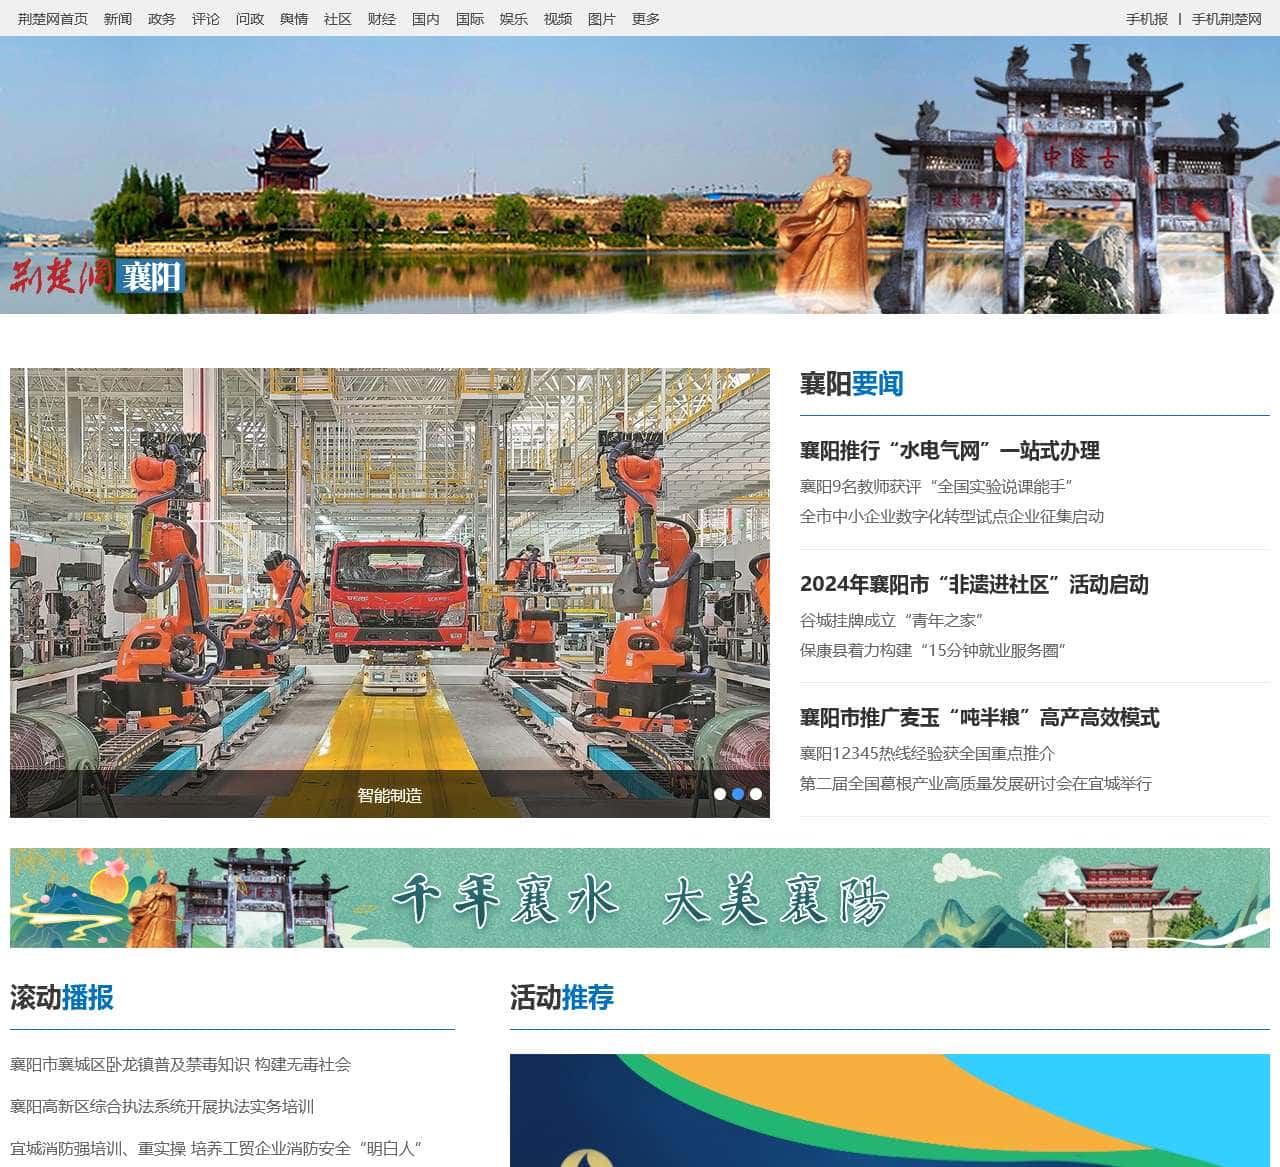Open the 国际 news channel
This screenshot has width=1280, height=1167.
(x=468, y=18)
